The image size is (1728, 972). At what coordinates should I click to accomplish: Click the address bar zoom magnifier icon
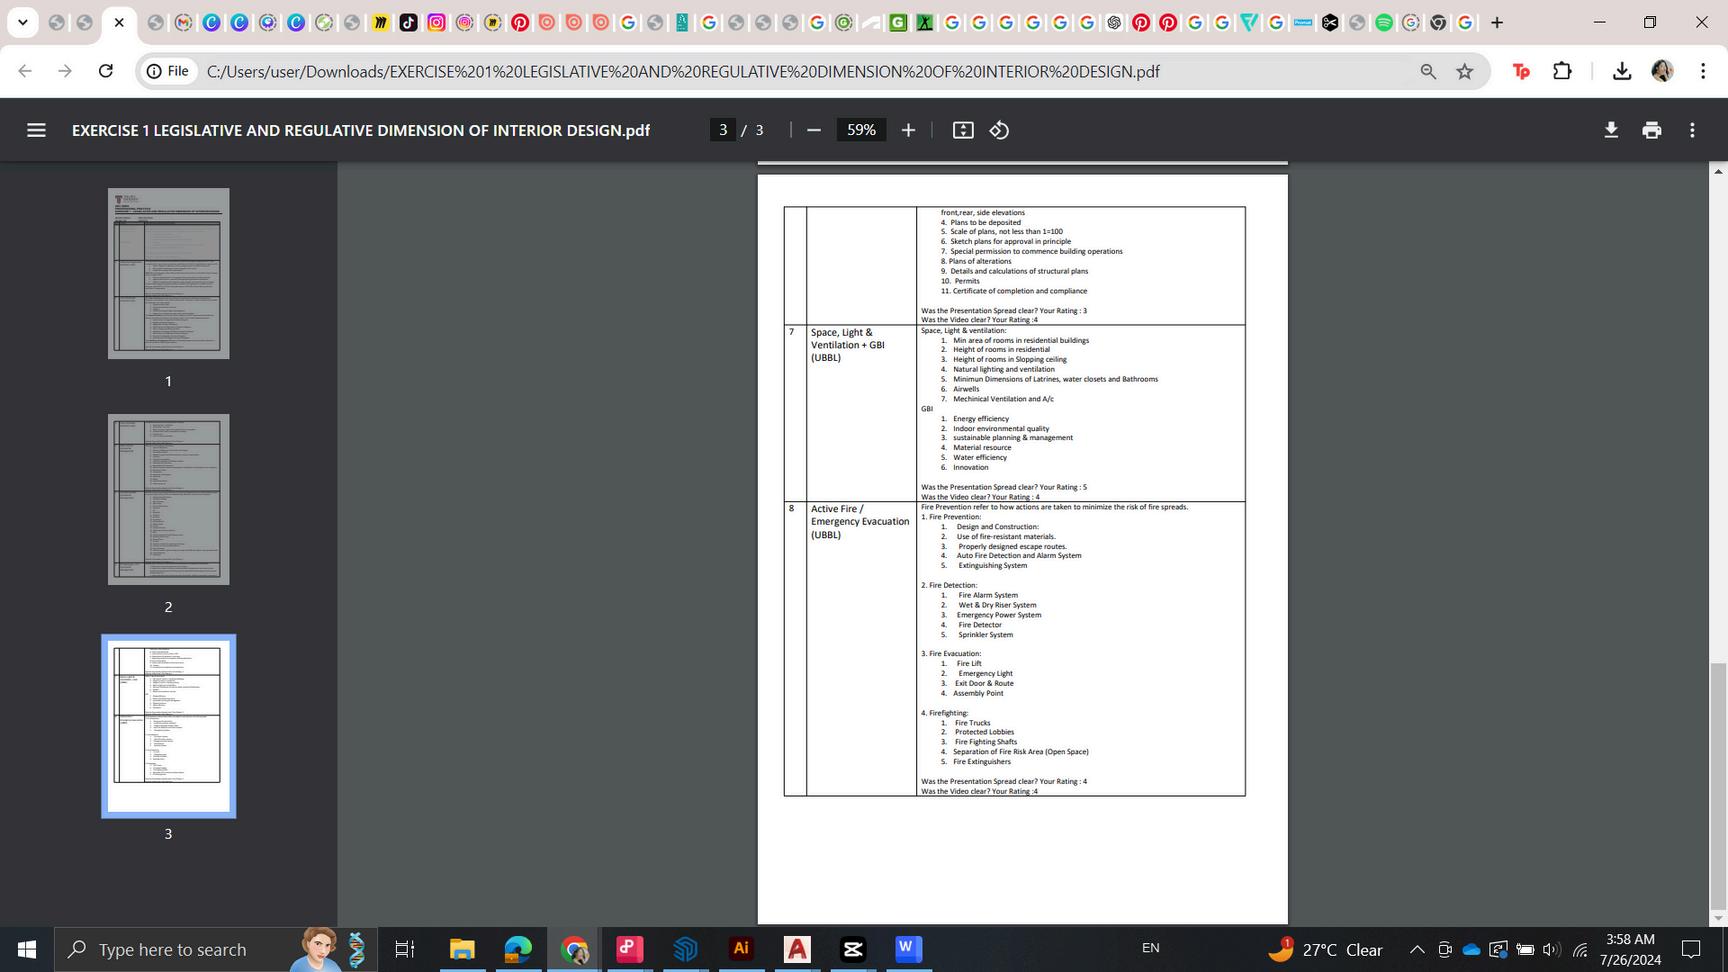(1428, 71)
